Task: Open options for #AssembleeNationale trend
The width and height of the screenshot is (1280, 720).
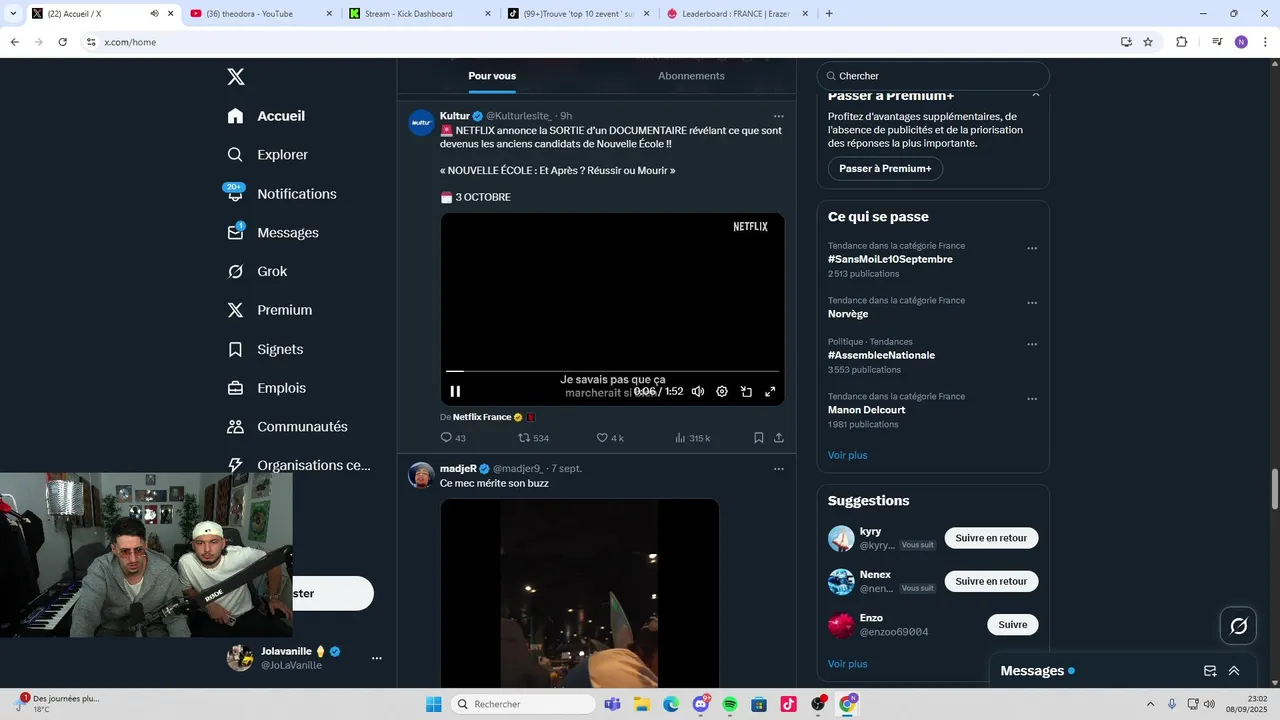Action: coord(1032,344)
